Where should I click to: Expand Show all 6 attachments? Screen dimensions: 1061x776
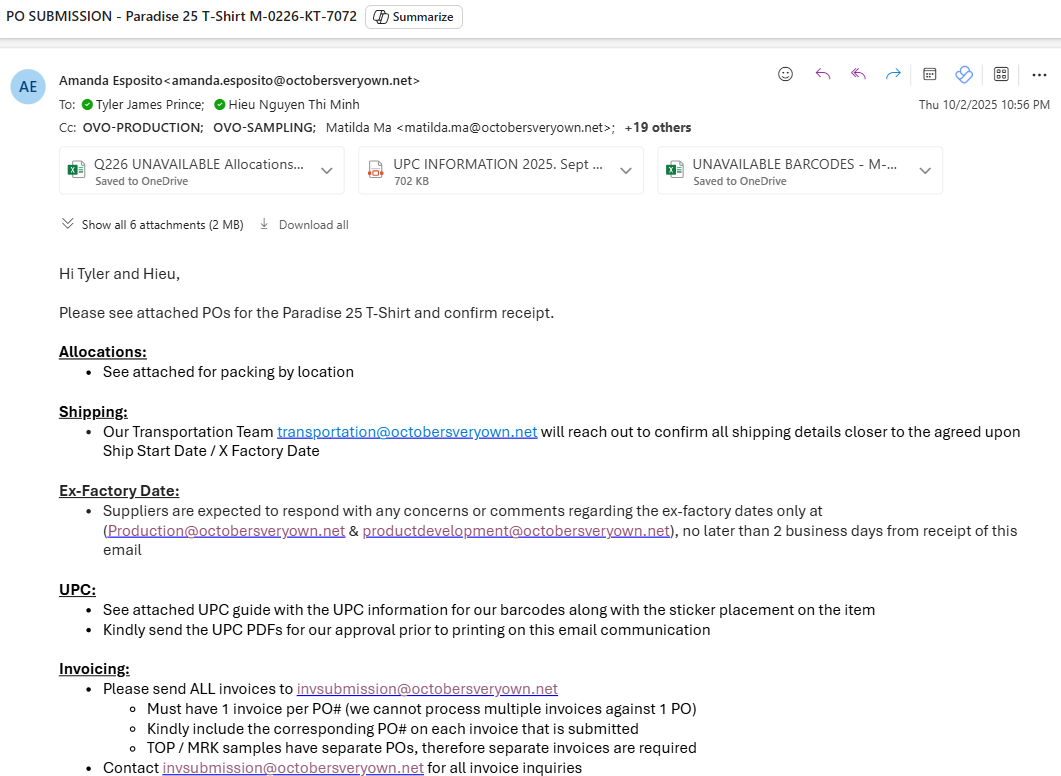click(152, 225)
